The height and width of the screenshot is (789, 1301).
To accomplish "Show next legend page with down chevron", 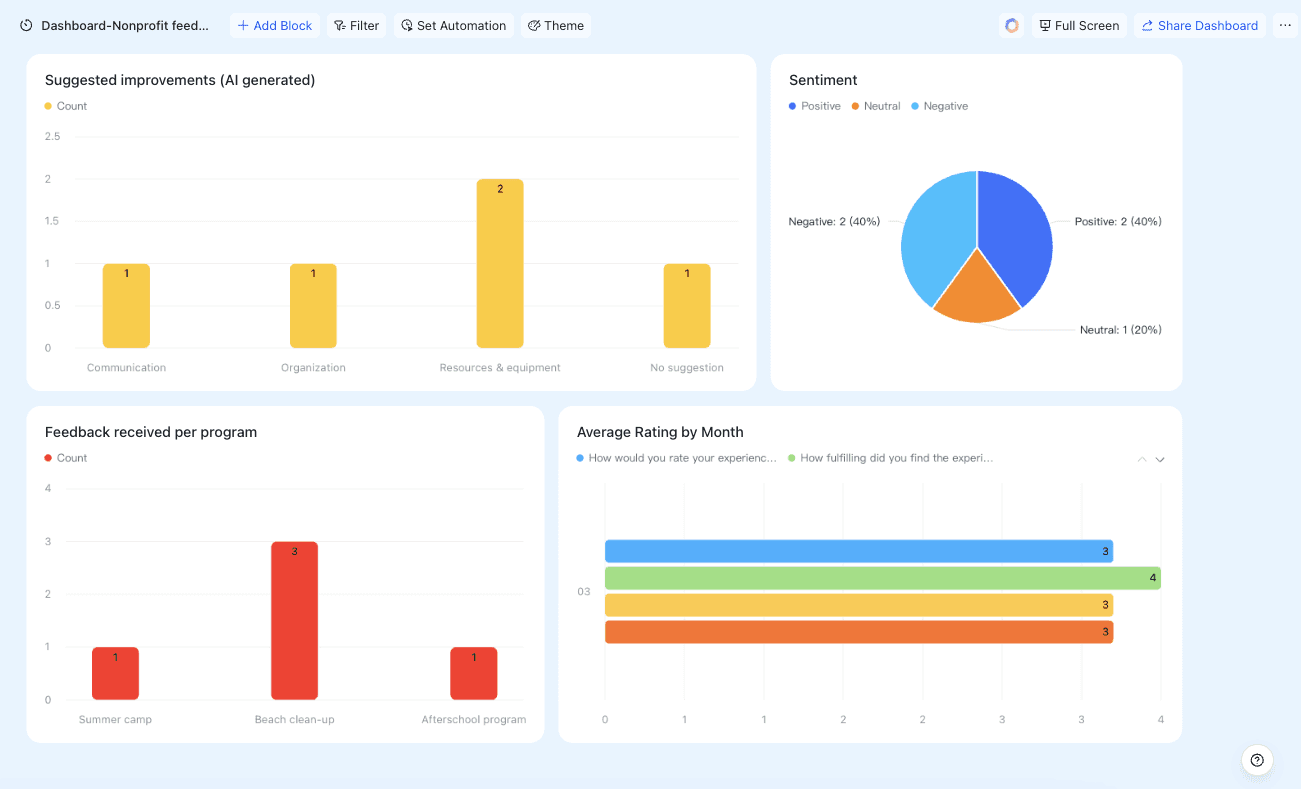I will tap(1160, 459).
